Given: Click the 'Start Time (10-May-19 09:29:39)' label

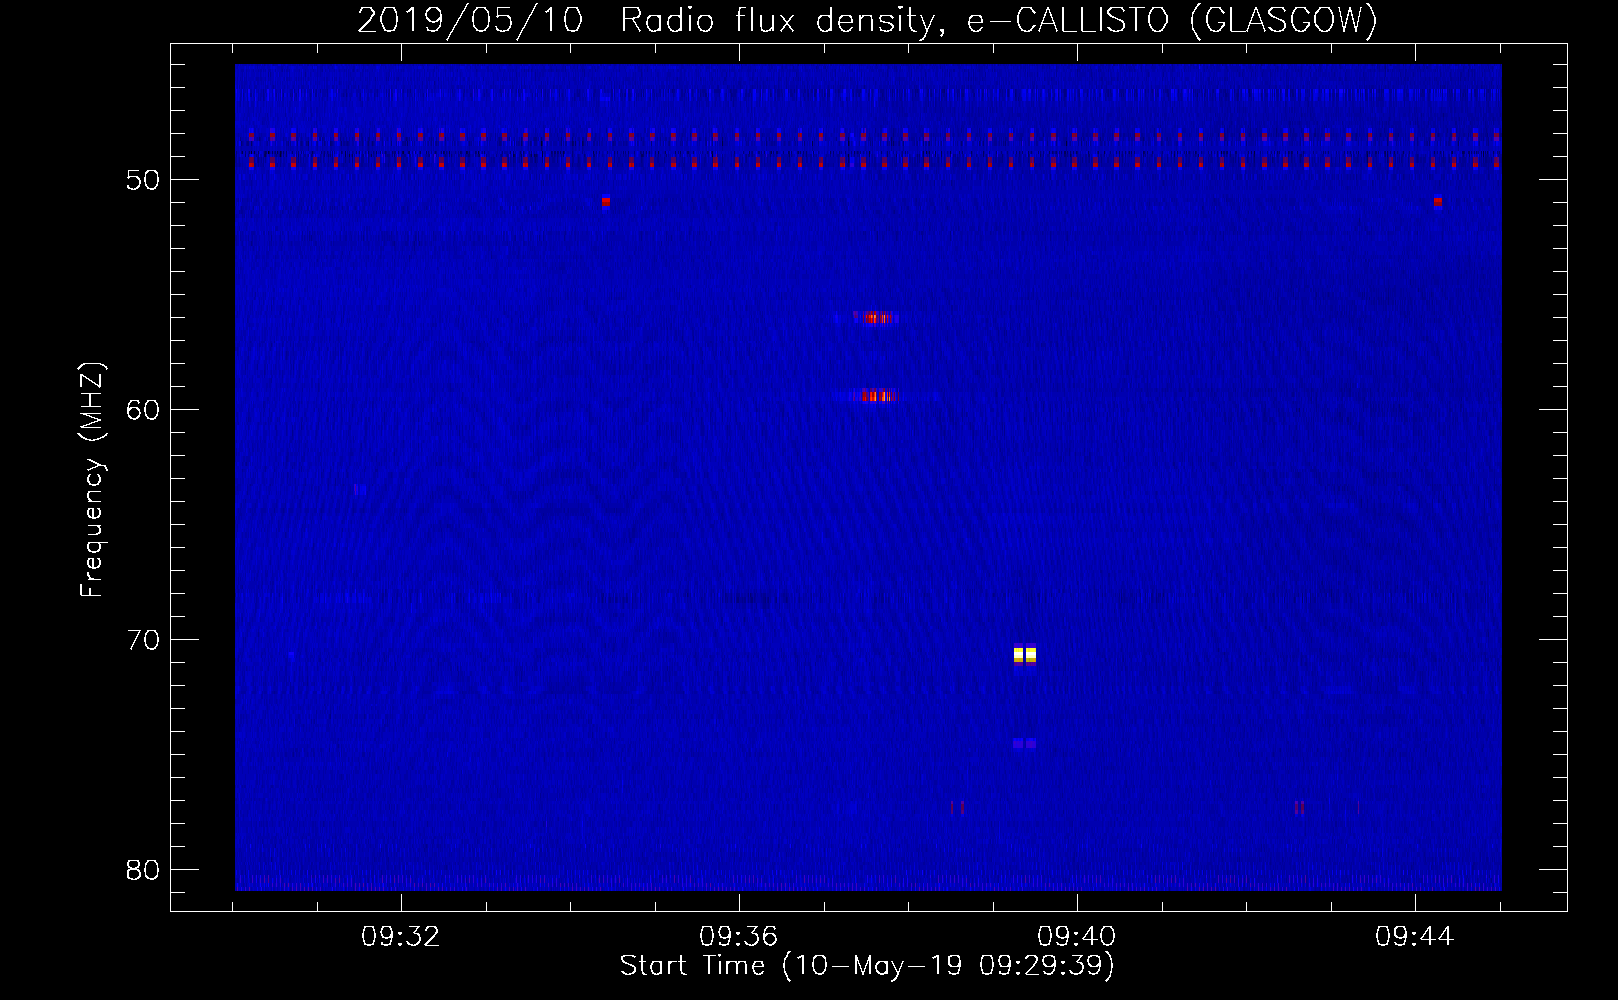Looking at the screenshot, I should (x=867, y=966).
